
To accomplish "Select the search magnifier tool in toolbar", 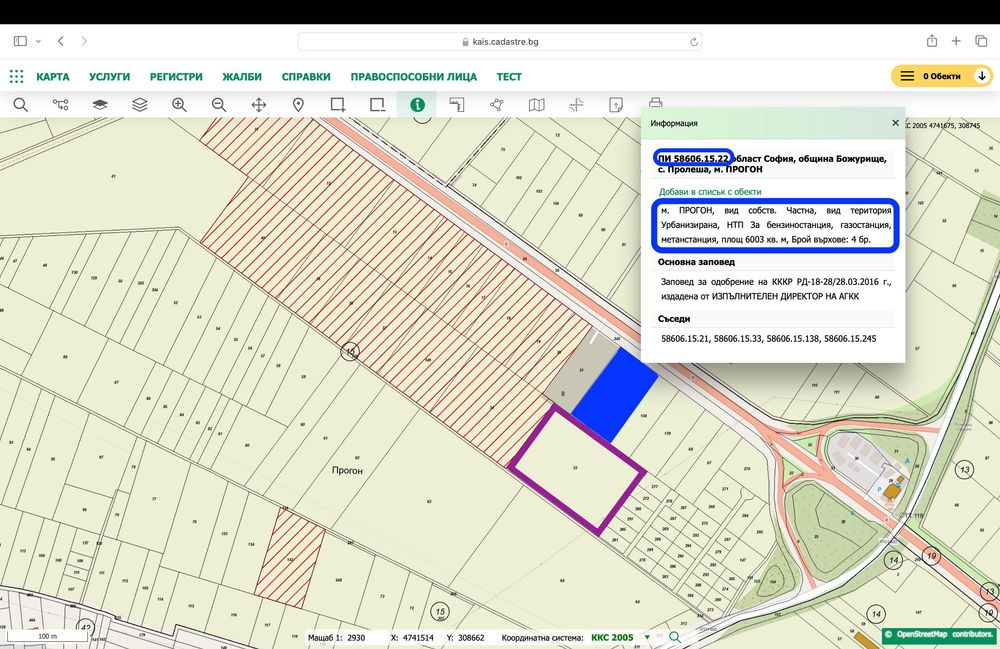I will coord(20,104).
